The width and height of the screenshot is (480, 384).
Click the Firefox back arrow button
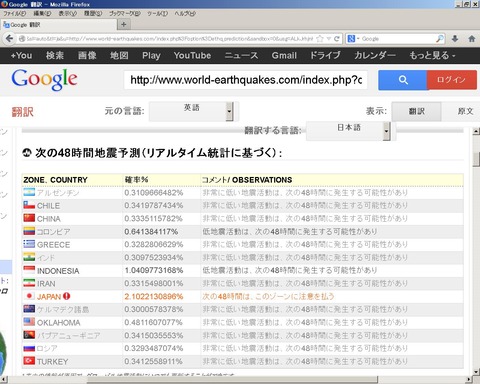[x=9, y=39]
